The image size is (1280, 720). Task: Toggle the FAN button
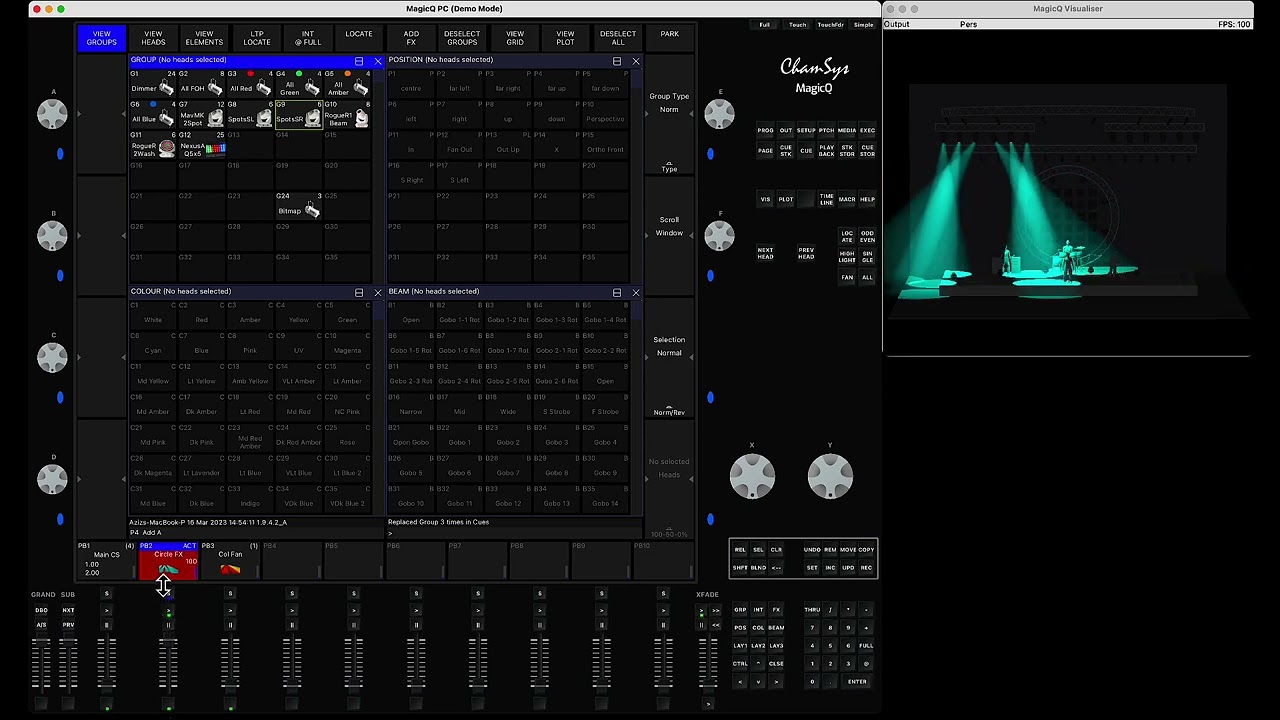tap(847, 277)
